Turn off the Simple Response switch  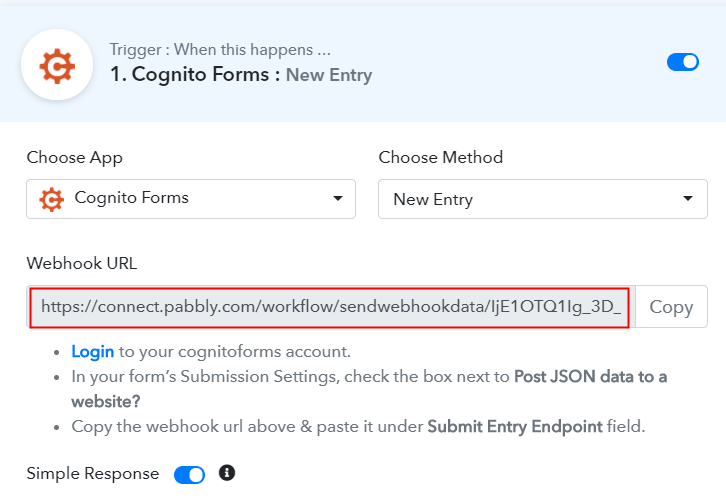click(x=189, y=474)
